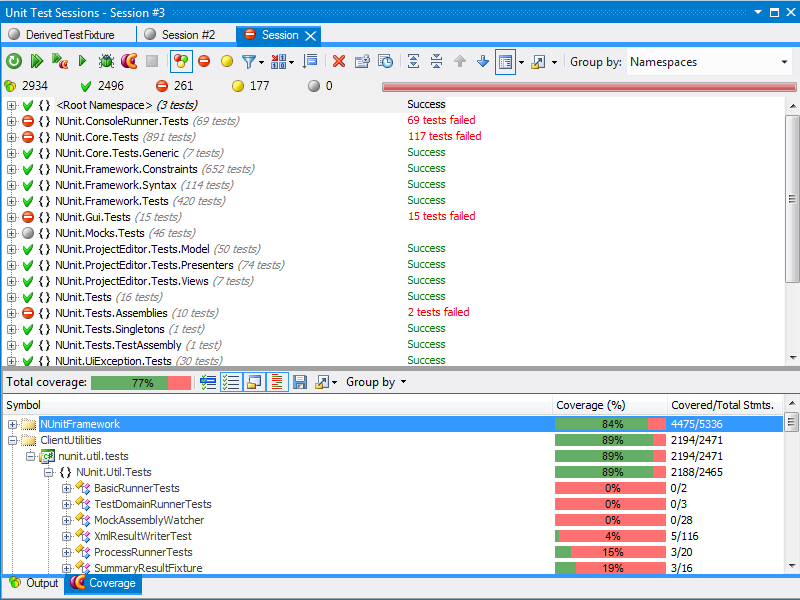Click the test tree vertical scrollbar thumb
The height and width of the screenshot is (600, 800).
pyautogui.click(x=792, y=199)
